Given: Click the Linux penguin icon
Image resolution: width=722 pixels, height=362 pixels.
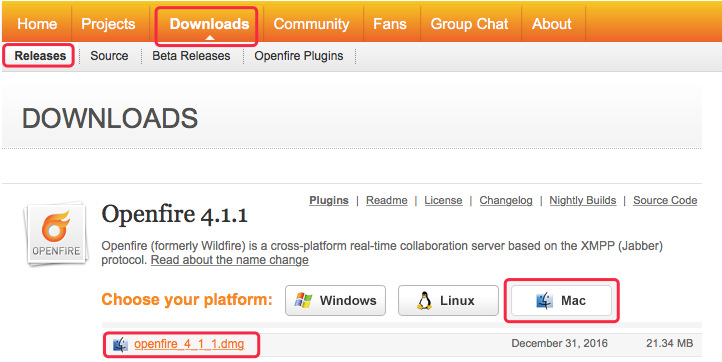Looking at the screenshot, I should (424, 301).
